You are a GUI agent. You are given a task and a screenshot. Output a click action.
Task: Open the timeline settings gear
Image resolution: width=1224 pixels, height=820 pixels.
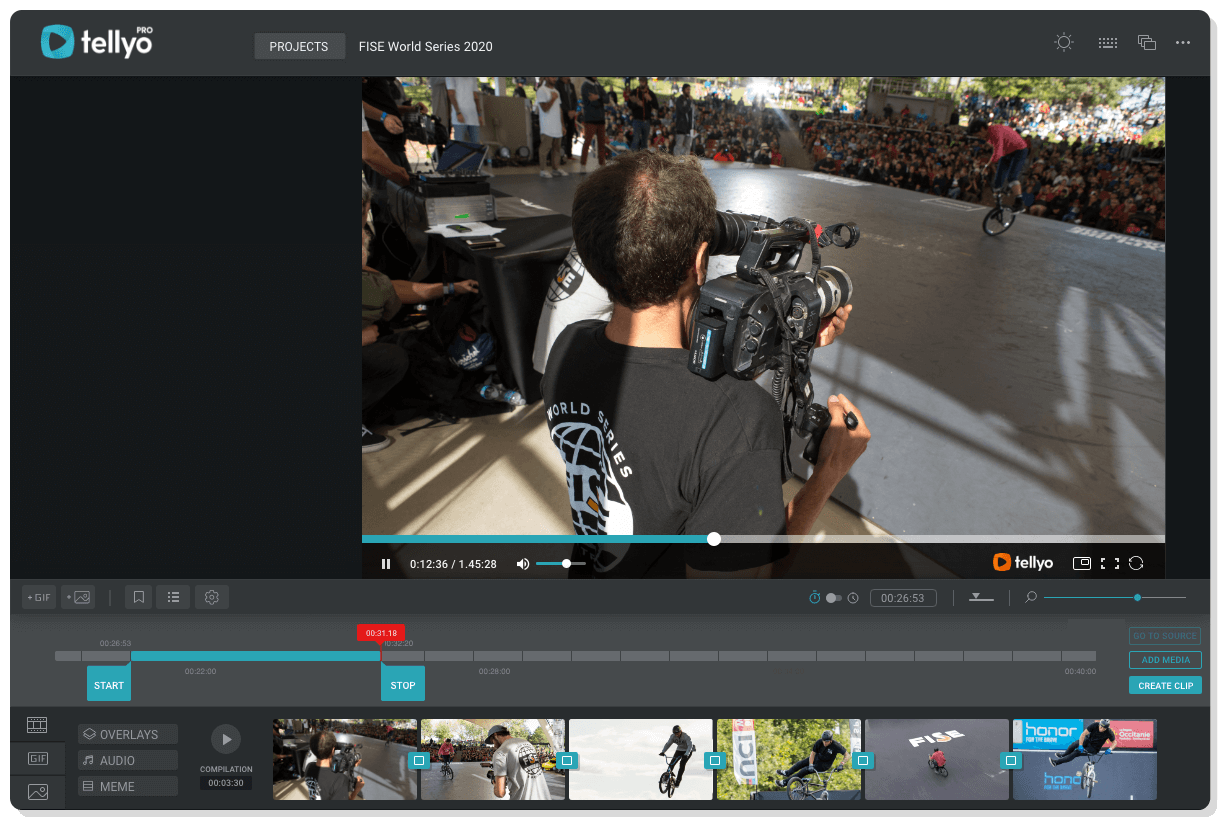[212, 597]
